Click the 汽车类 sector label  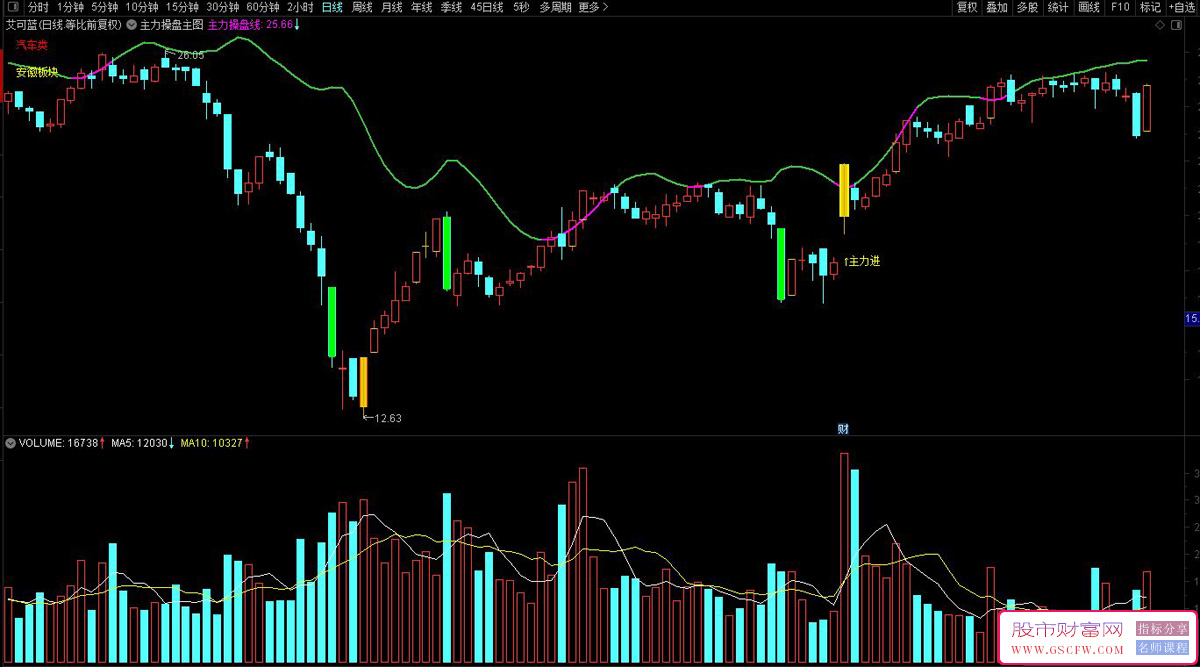32,45
